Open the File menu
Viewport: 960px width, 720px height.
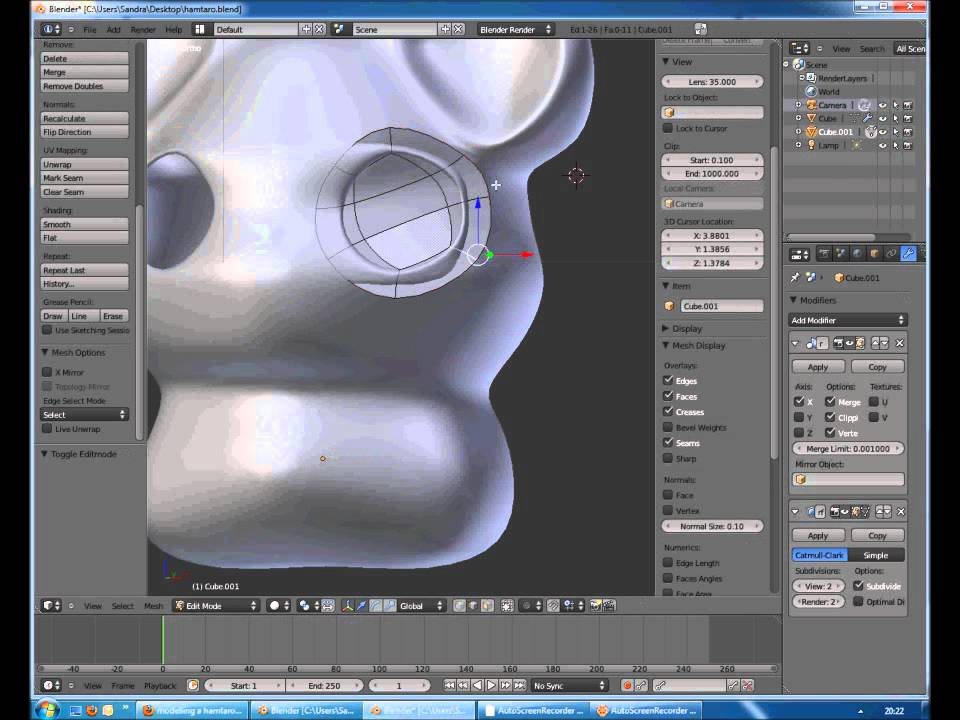click(89, 29)
